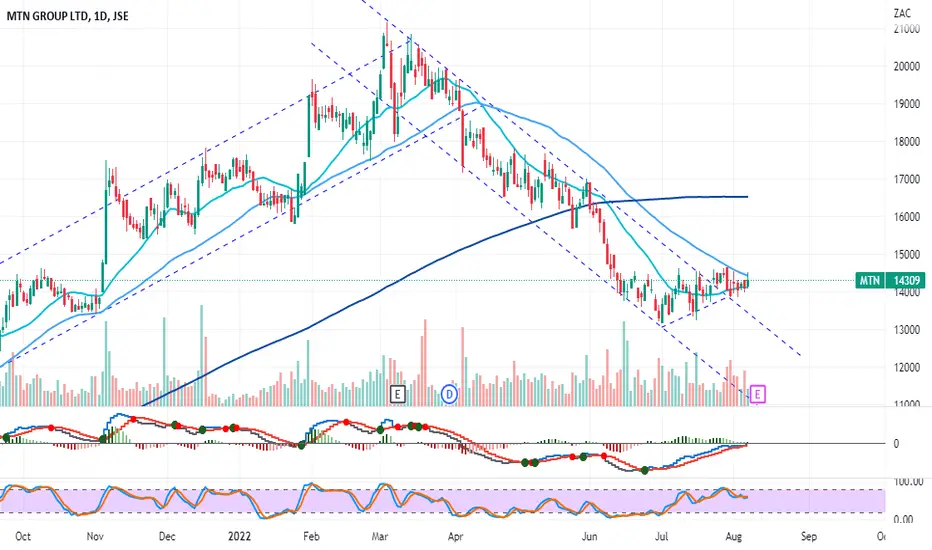Click the Nov label on time axis

pos(95,536)
